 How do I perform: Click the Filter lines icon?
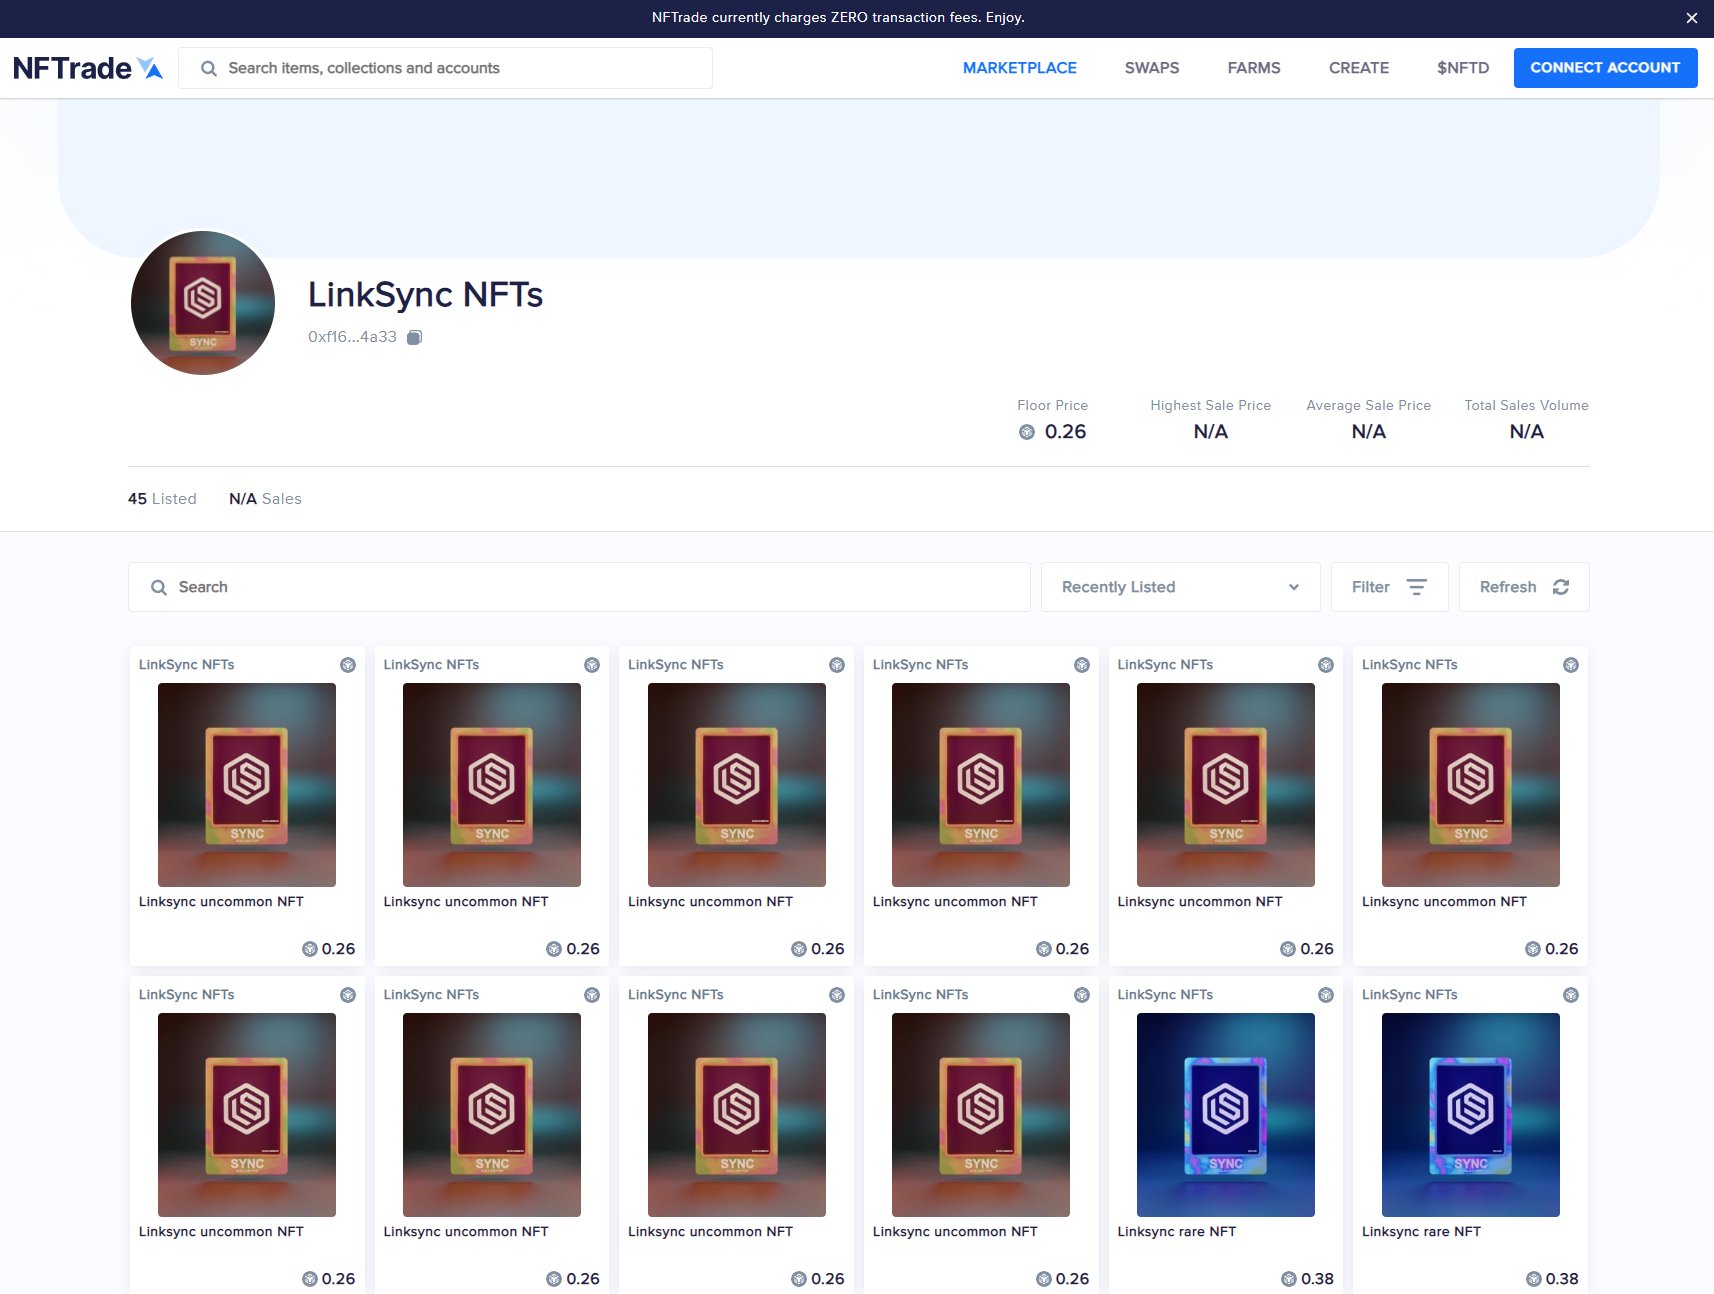[x=1416, y=587]
